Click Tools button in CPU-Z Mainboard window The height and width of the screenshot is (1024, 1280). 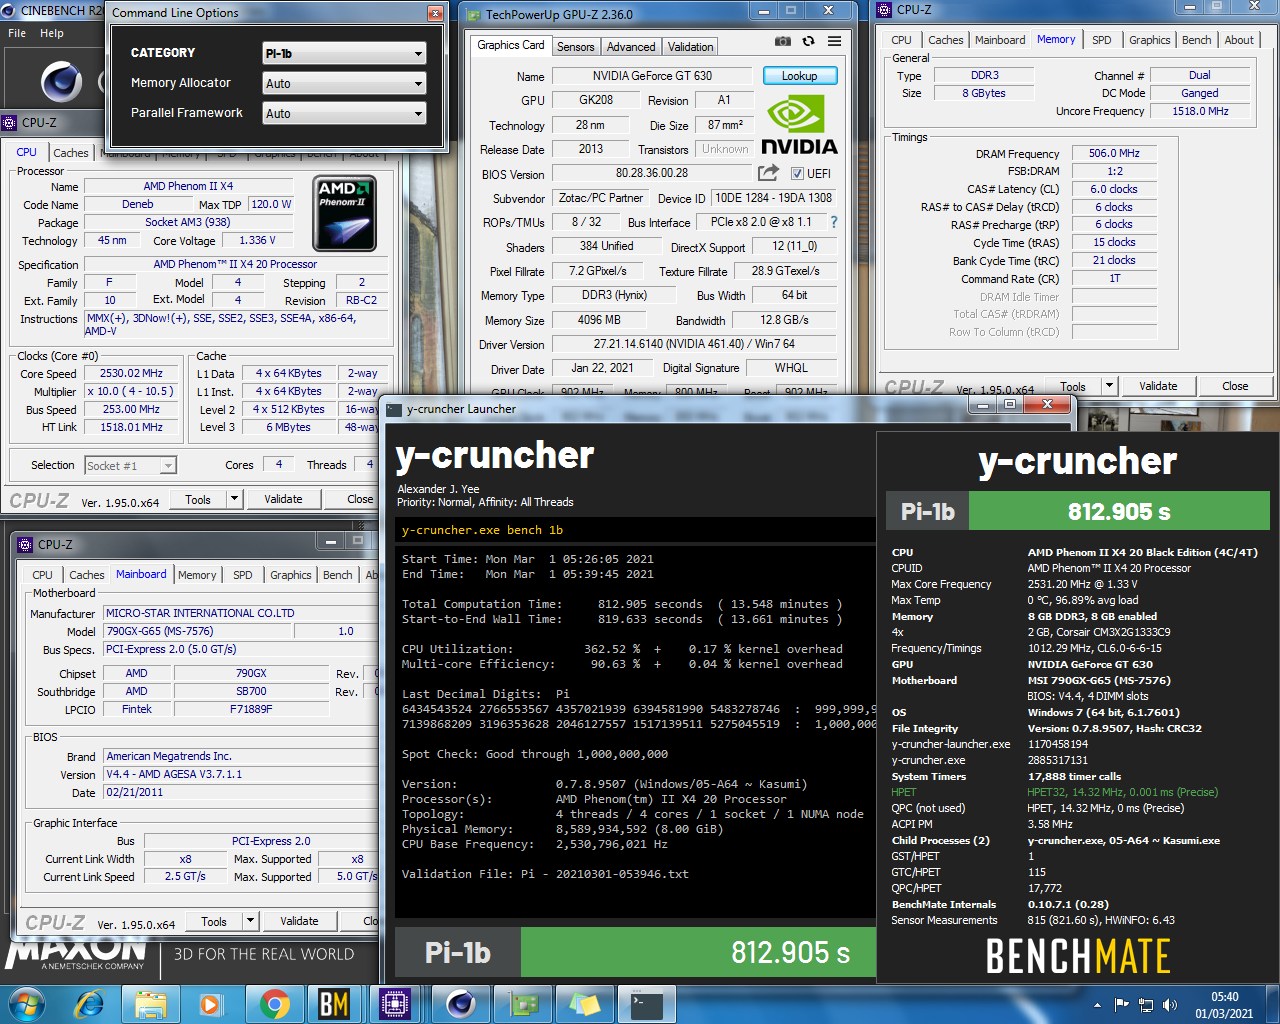pos(214,921)
